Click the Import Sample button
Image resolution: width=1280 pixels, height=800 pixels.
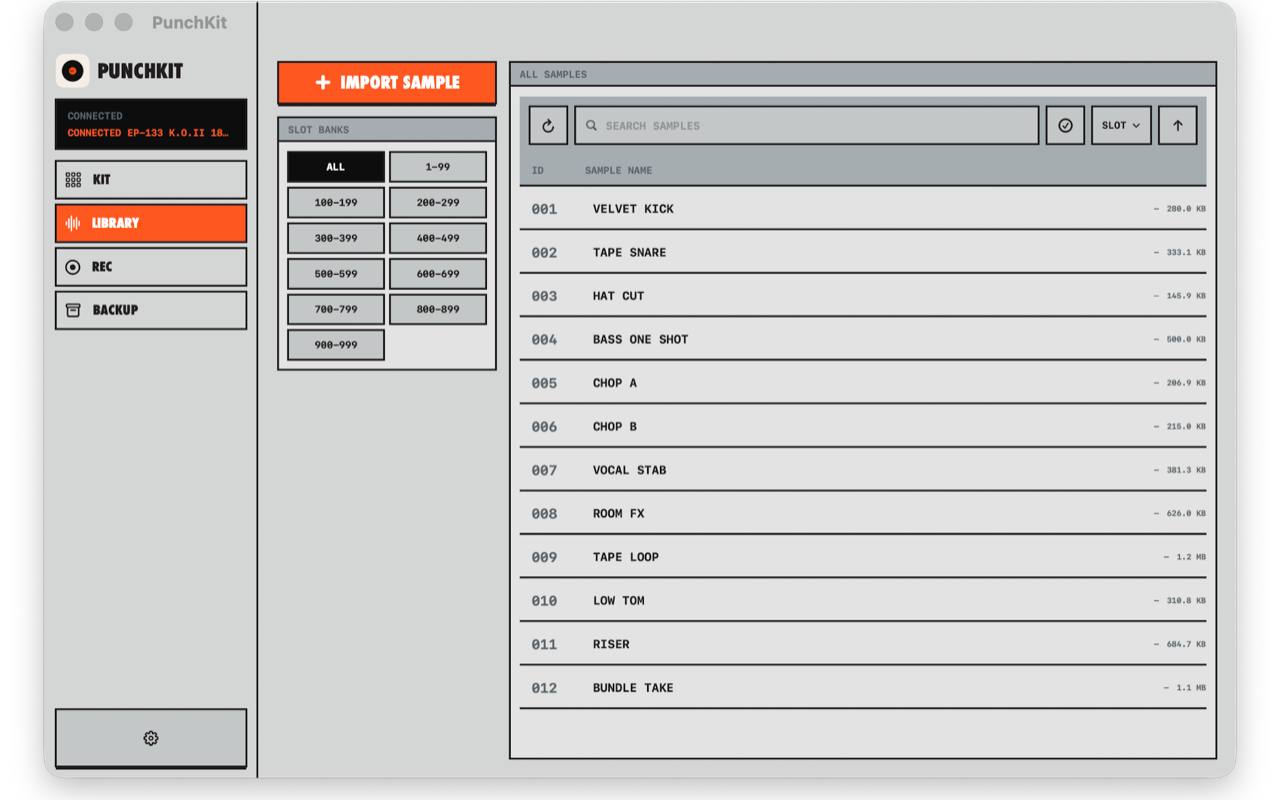point(387,83)
